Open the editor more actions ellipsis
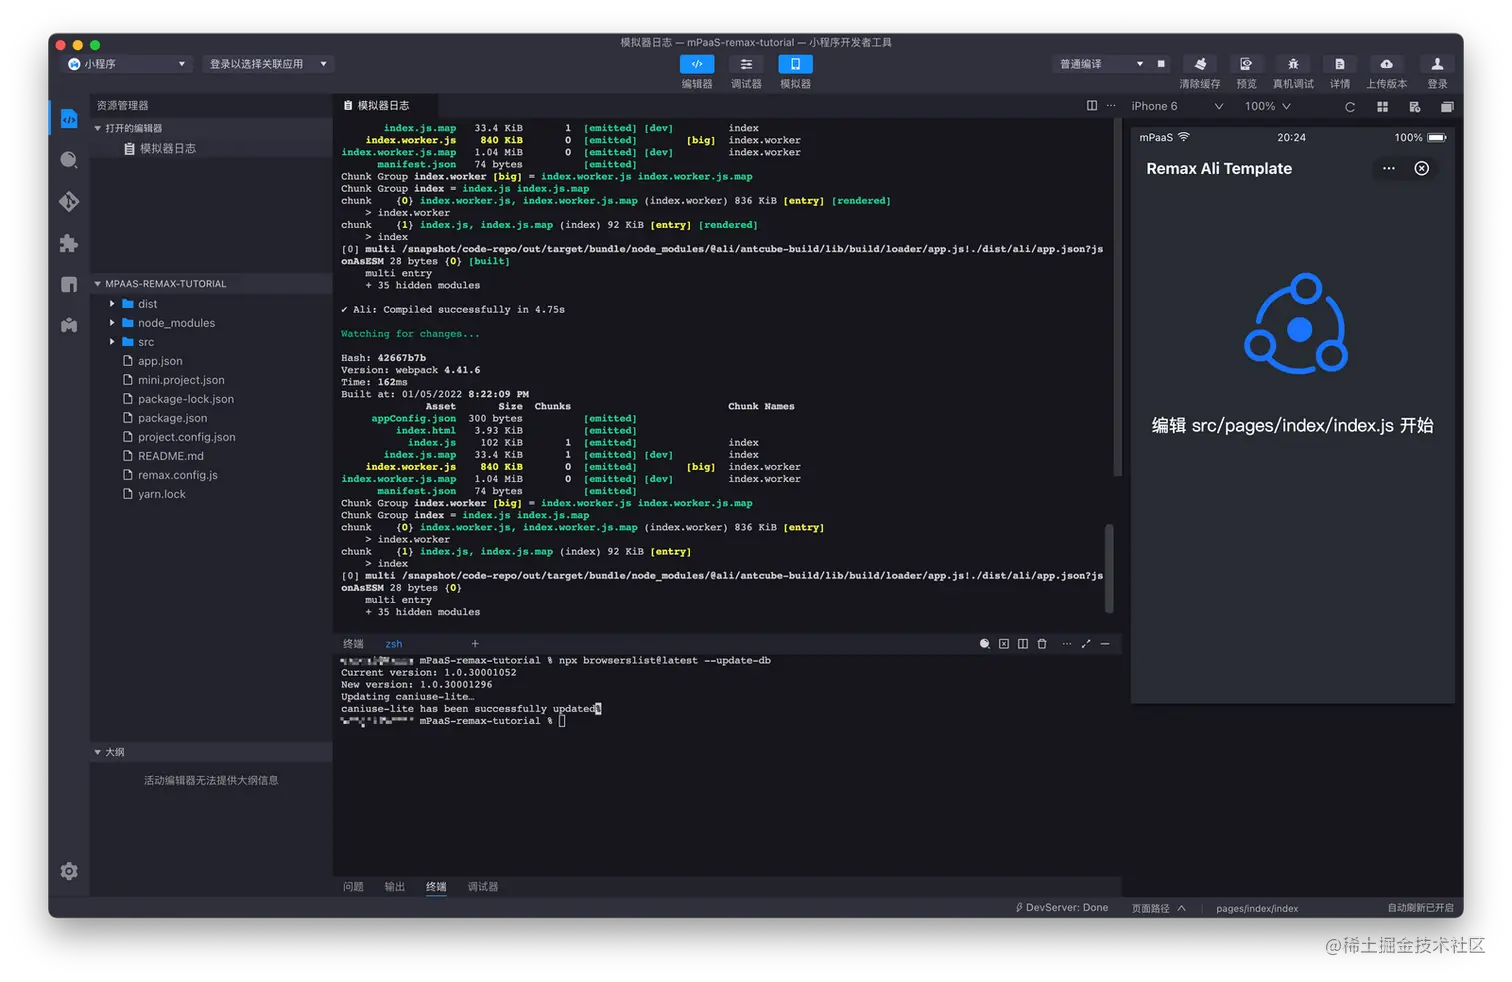1512x982 pixels. pyautogui.click(x=1111, y=106)
